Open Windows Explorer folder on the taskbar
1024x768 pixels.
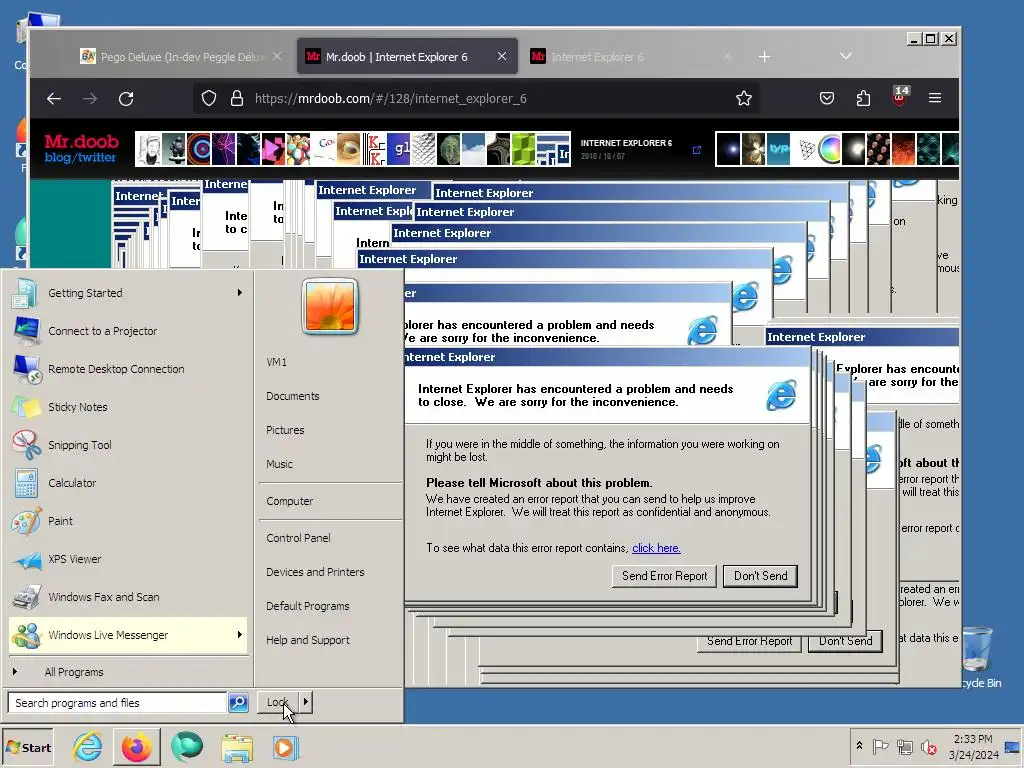236,748
